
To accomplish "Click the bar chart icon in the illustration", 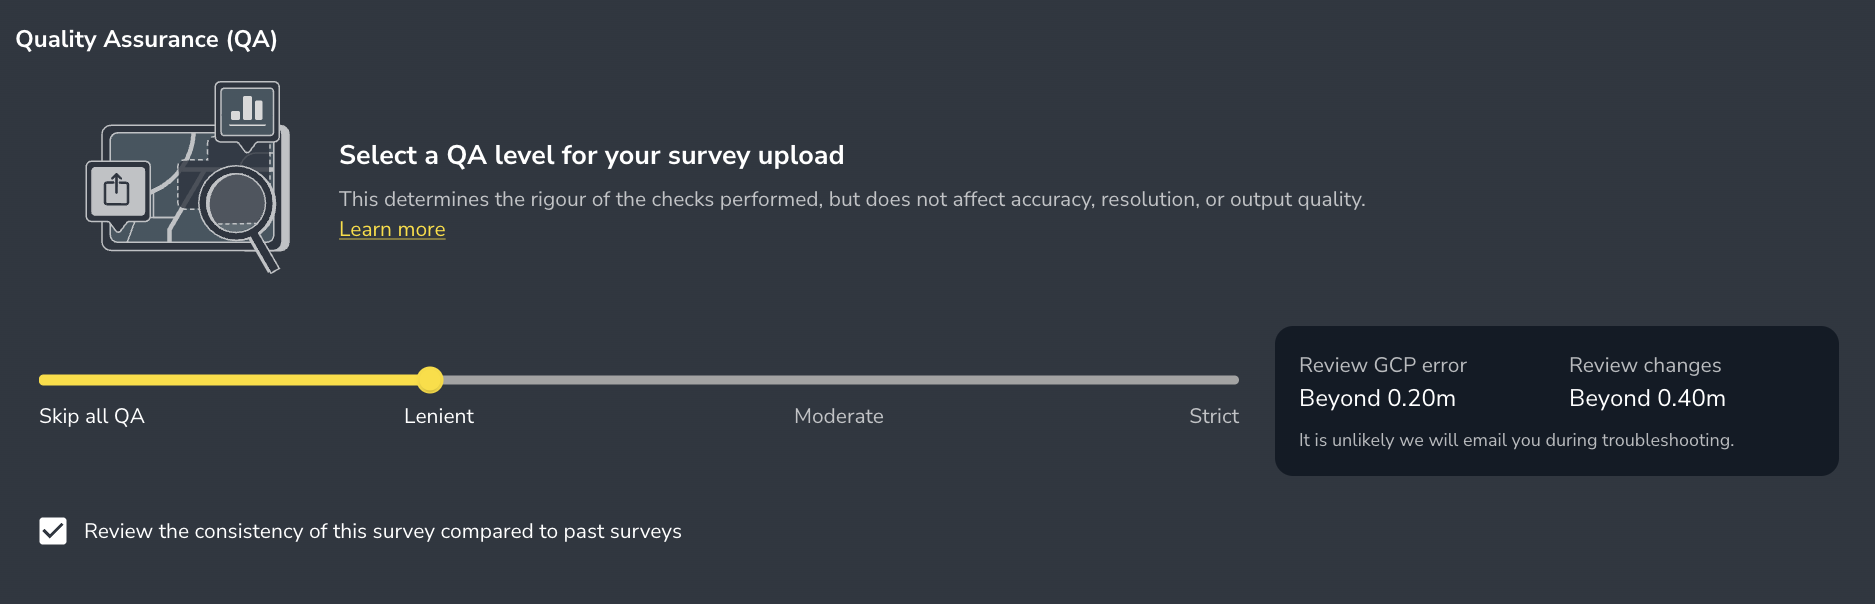I will coord(247,108).
